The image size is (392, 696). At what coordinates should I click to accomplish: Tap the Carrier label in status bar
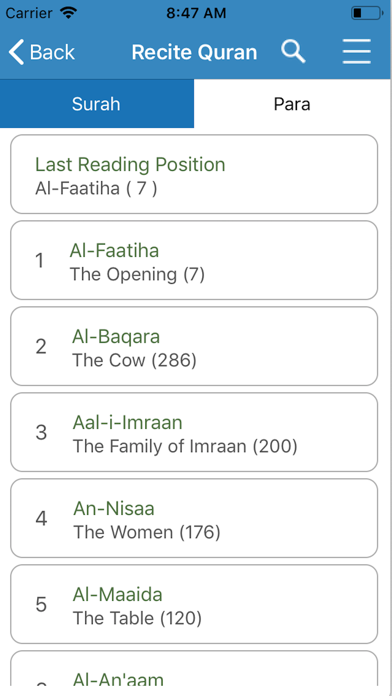[x=30, y=13]
